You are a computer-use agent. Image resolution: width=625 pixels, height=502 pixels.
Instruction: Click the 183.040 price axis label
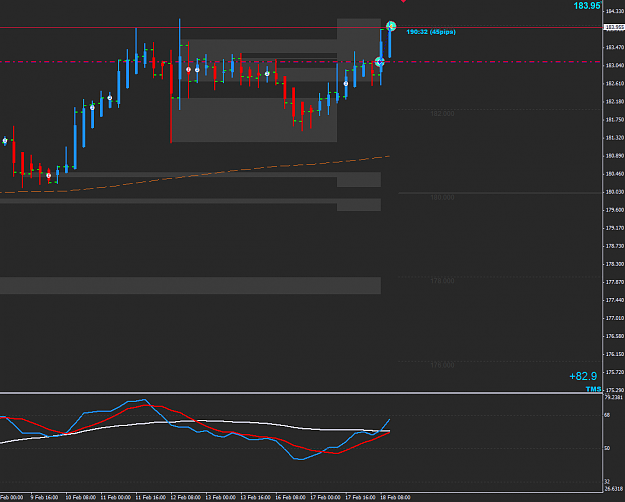[x=615, y=65]
